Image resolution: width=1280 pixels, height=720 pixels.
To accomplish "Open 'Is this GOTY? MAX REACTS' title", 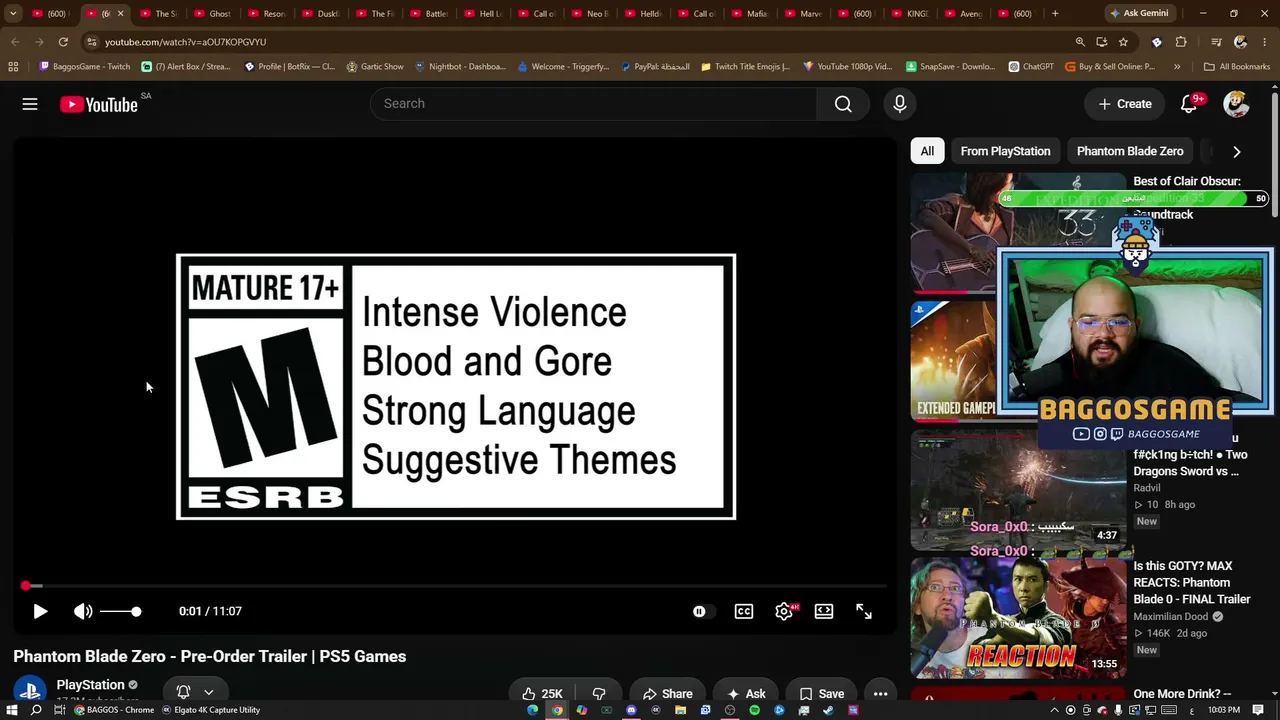I will [1192, 582].
